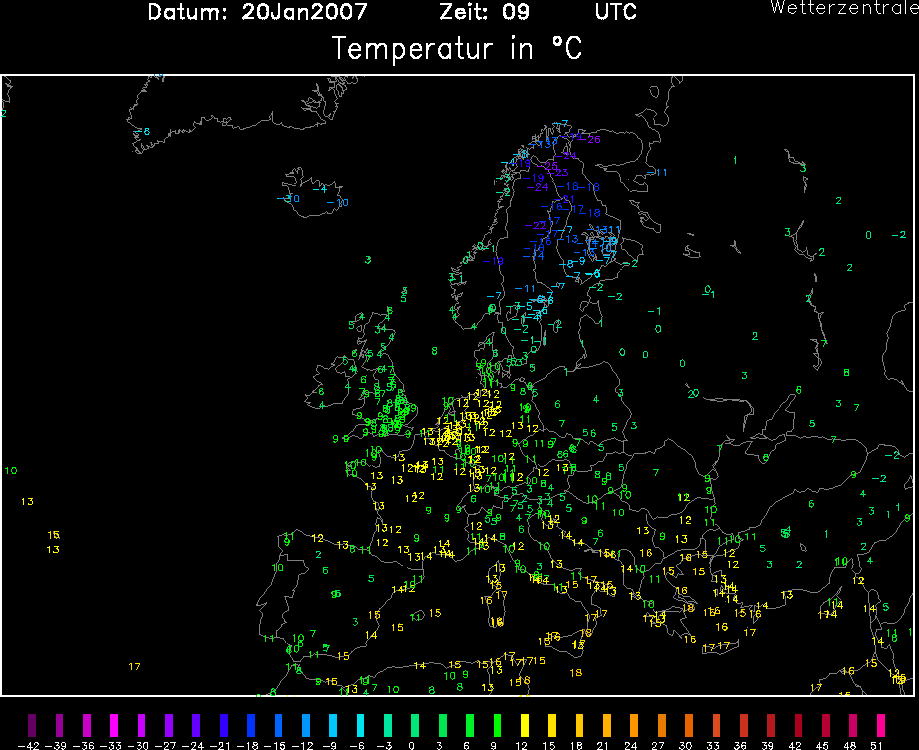The height and width of the screenshot is (750, 919).
Task: Click the 20 reading east of Poland
Action: (x=693, y=393)
